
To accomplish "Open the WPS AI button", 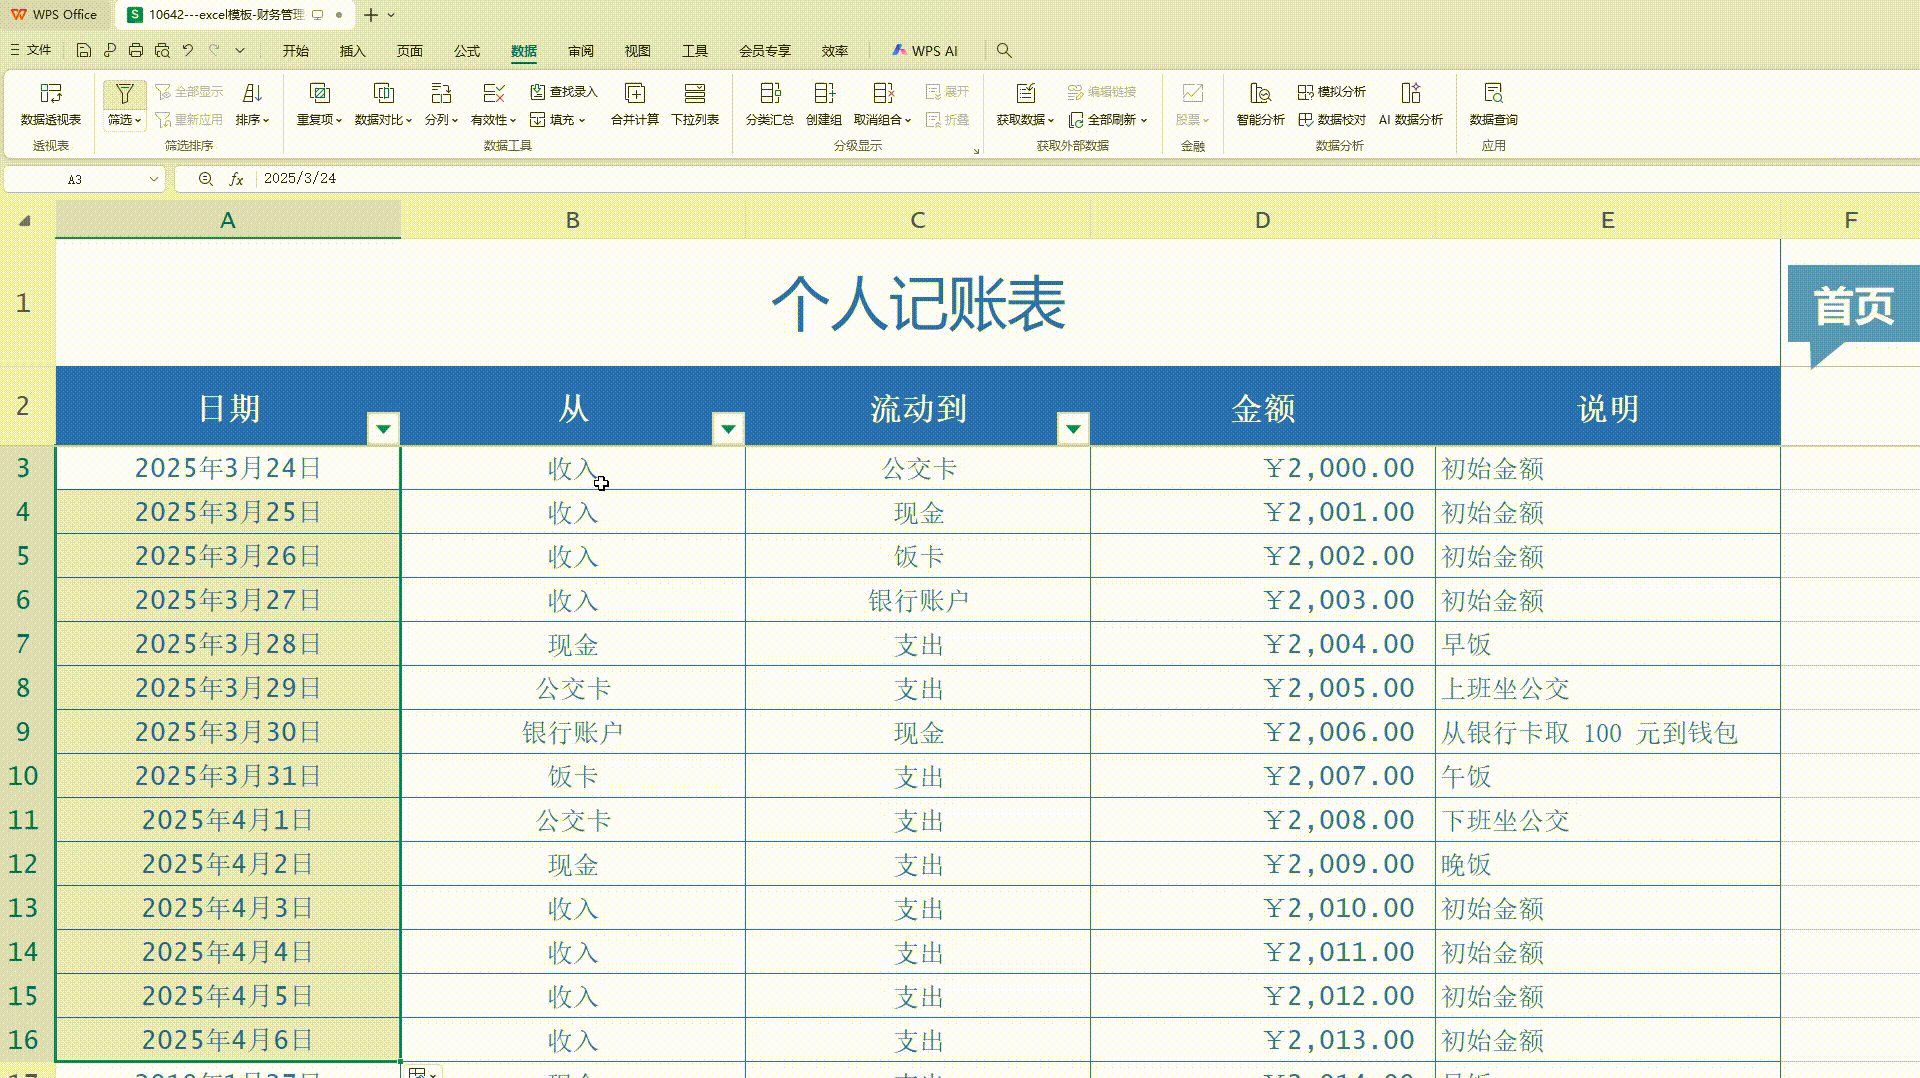I will [x=924, y=51].
